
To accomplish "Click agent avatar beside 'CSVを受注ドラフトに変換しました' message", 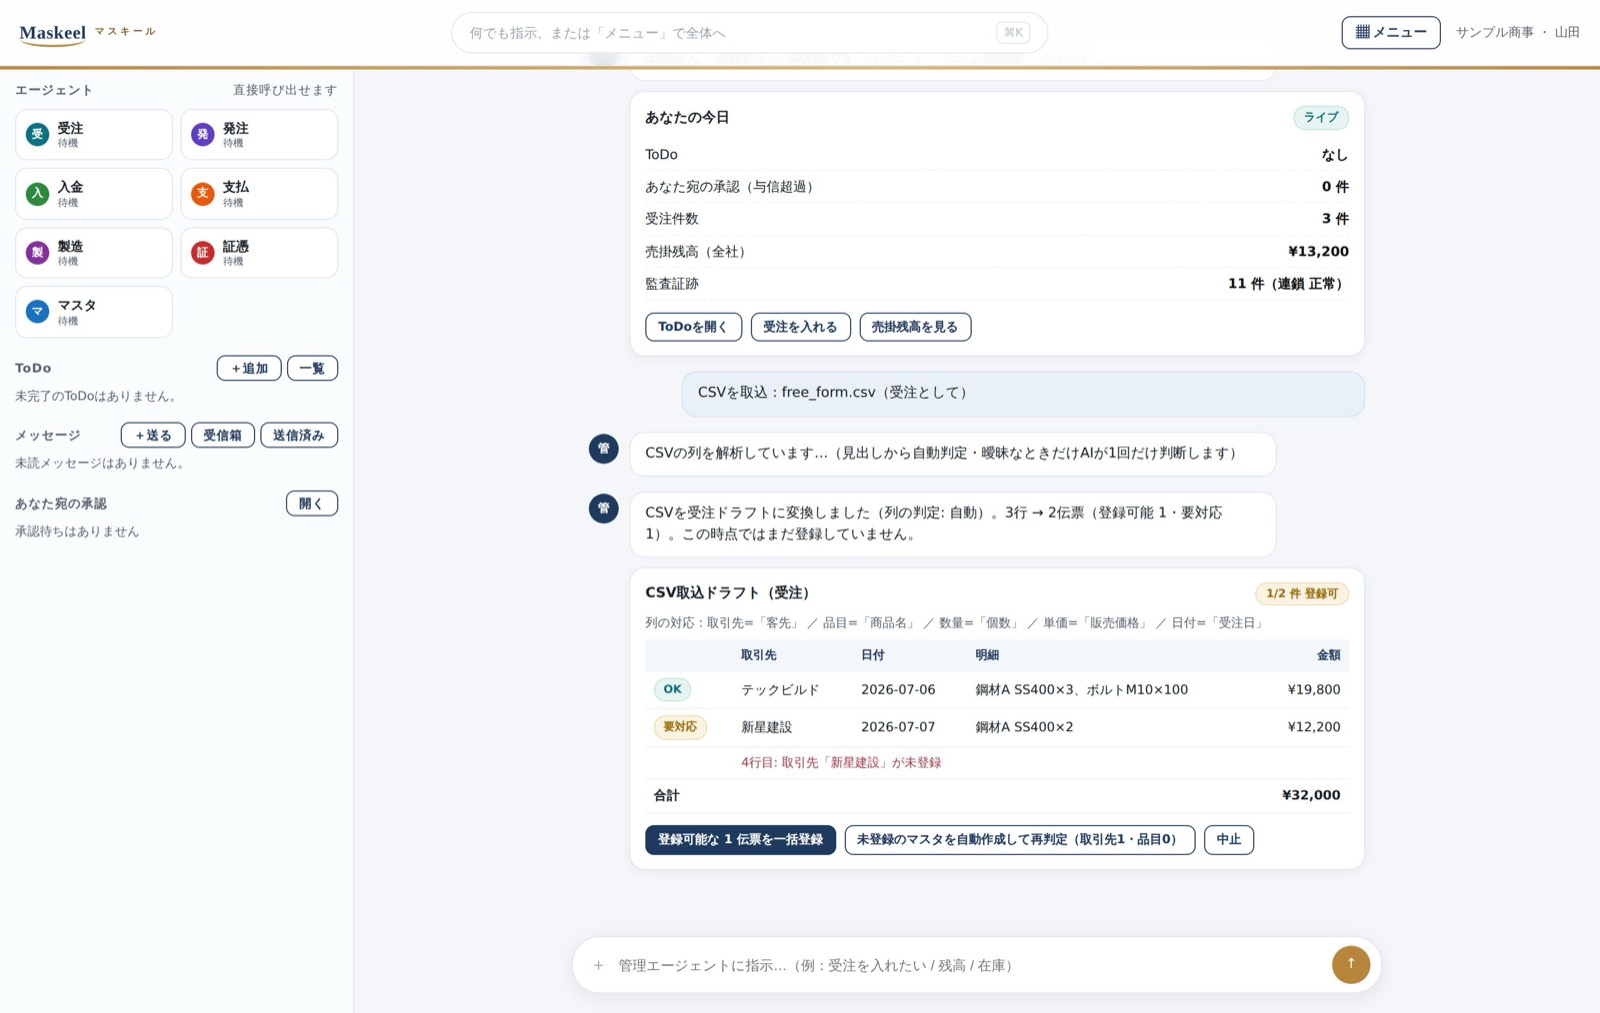I will 603,508.
